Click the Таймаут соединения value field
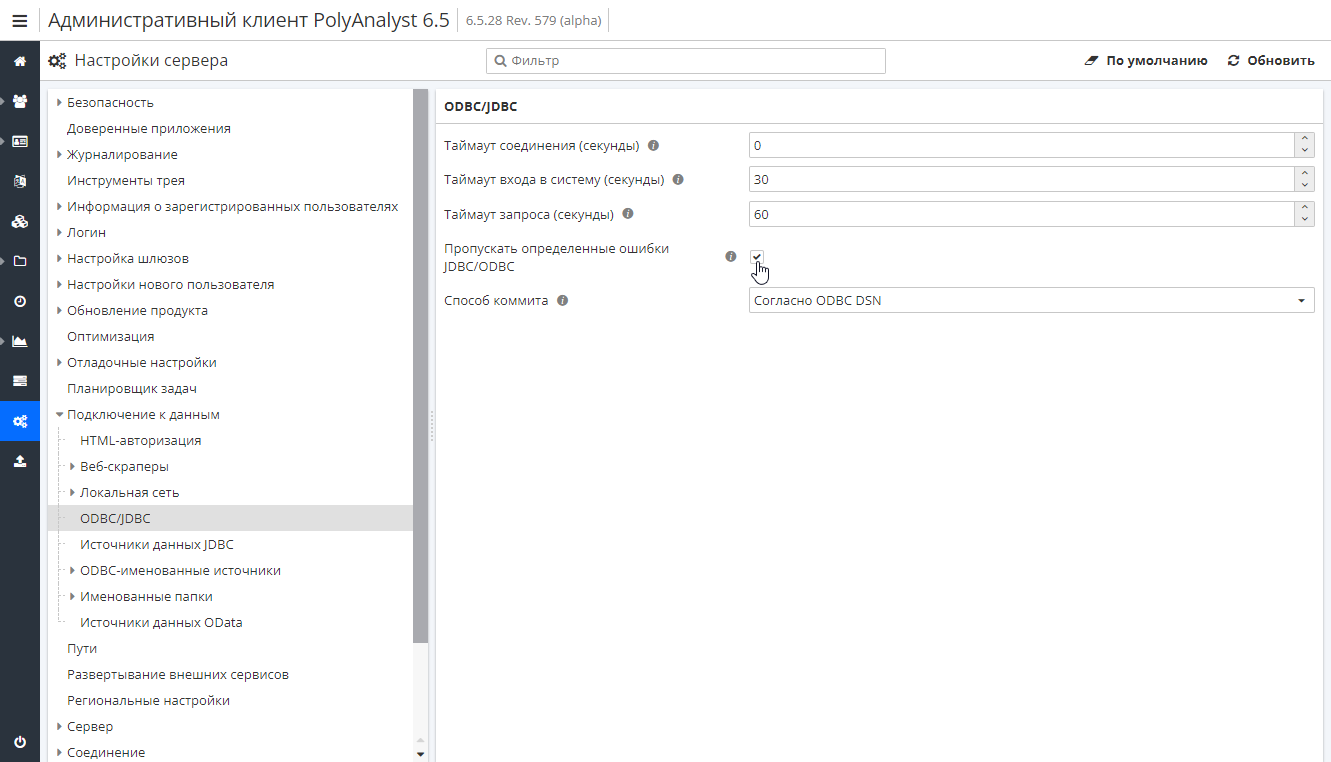Viewport: 1331px width, 762px height. click(x=1021, y=145)
